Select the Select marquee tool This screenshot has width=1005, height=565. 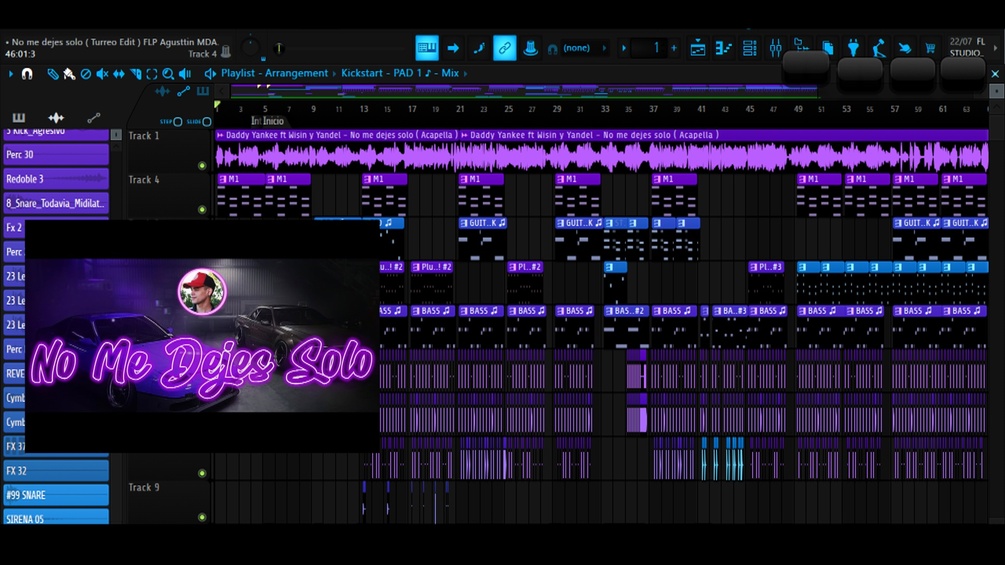(x=152, y=74)
